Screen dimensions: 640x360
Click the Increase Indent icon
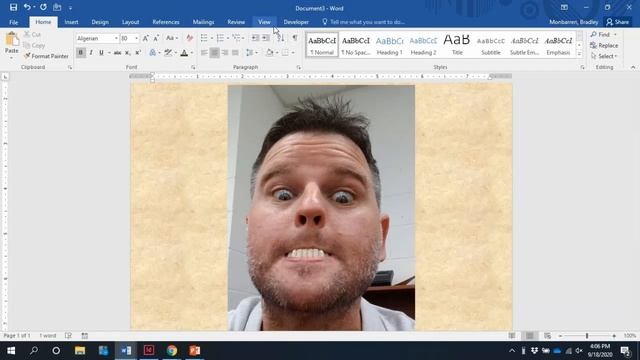266,38
